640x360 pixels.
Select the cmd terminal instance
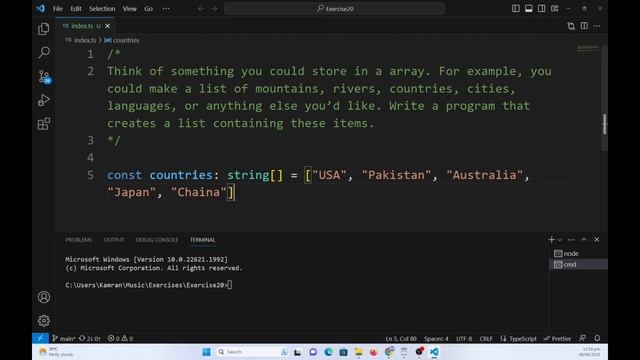(578, 264)
